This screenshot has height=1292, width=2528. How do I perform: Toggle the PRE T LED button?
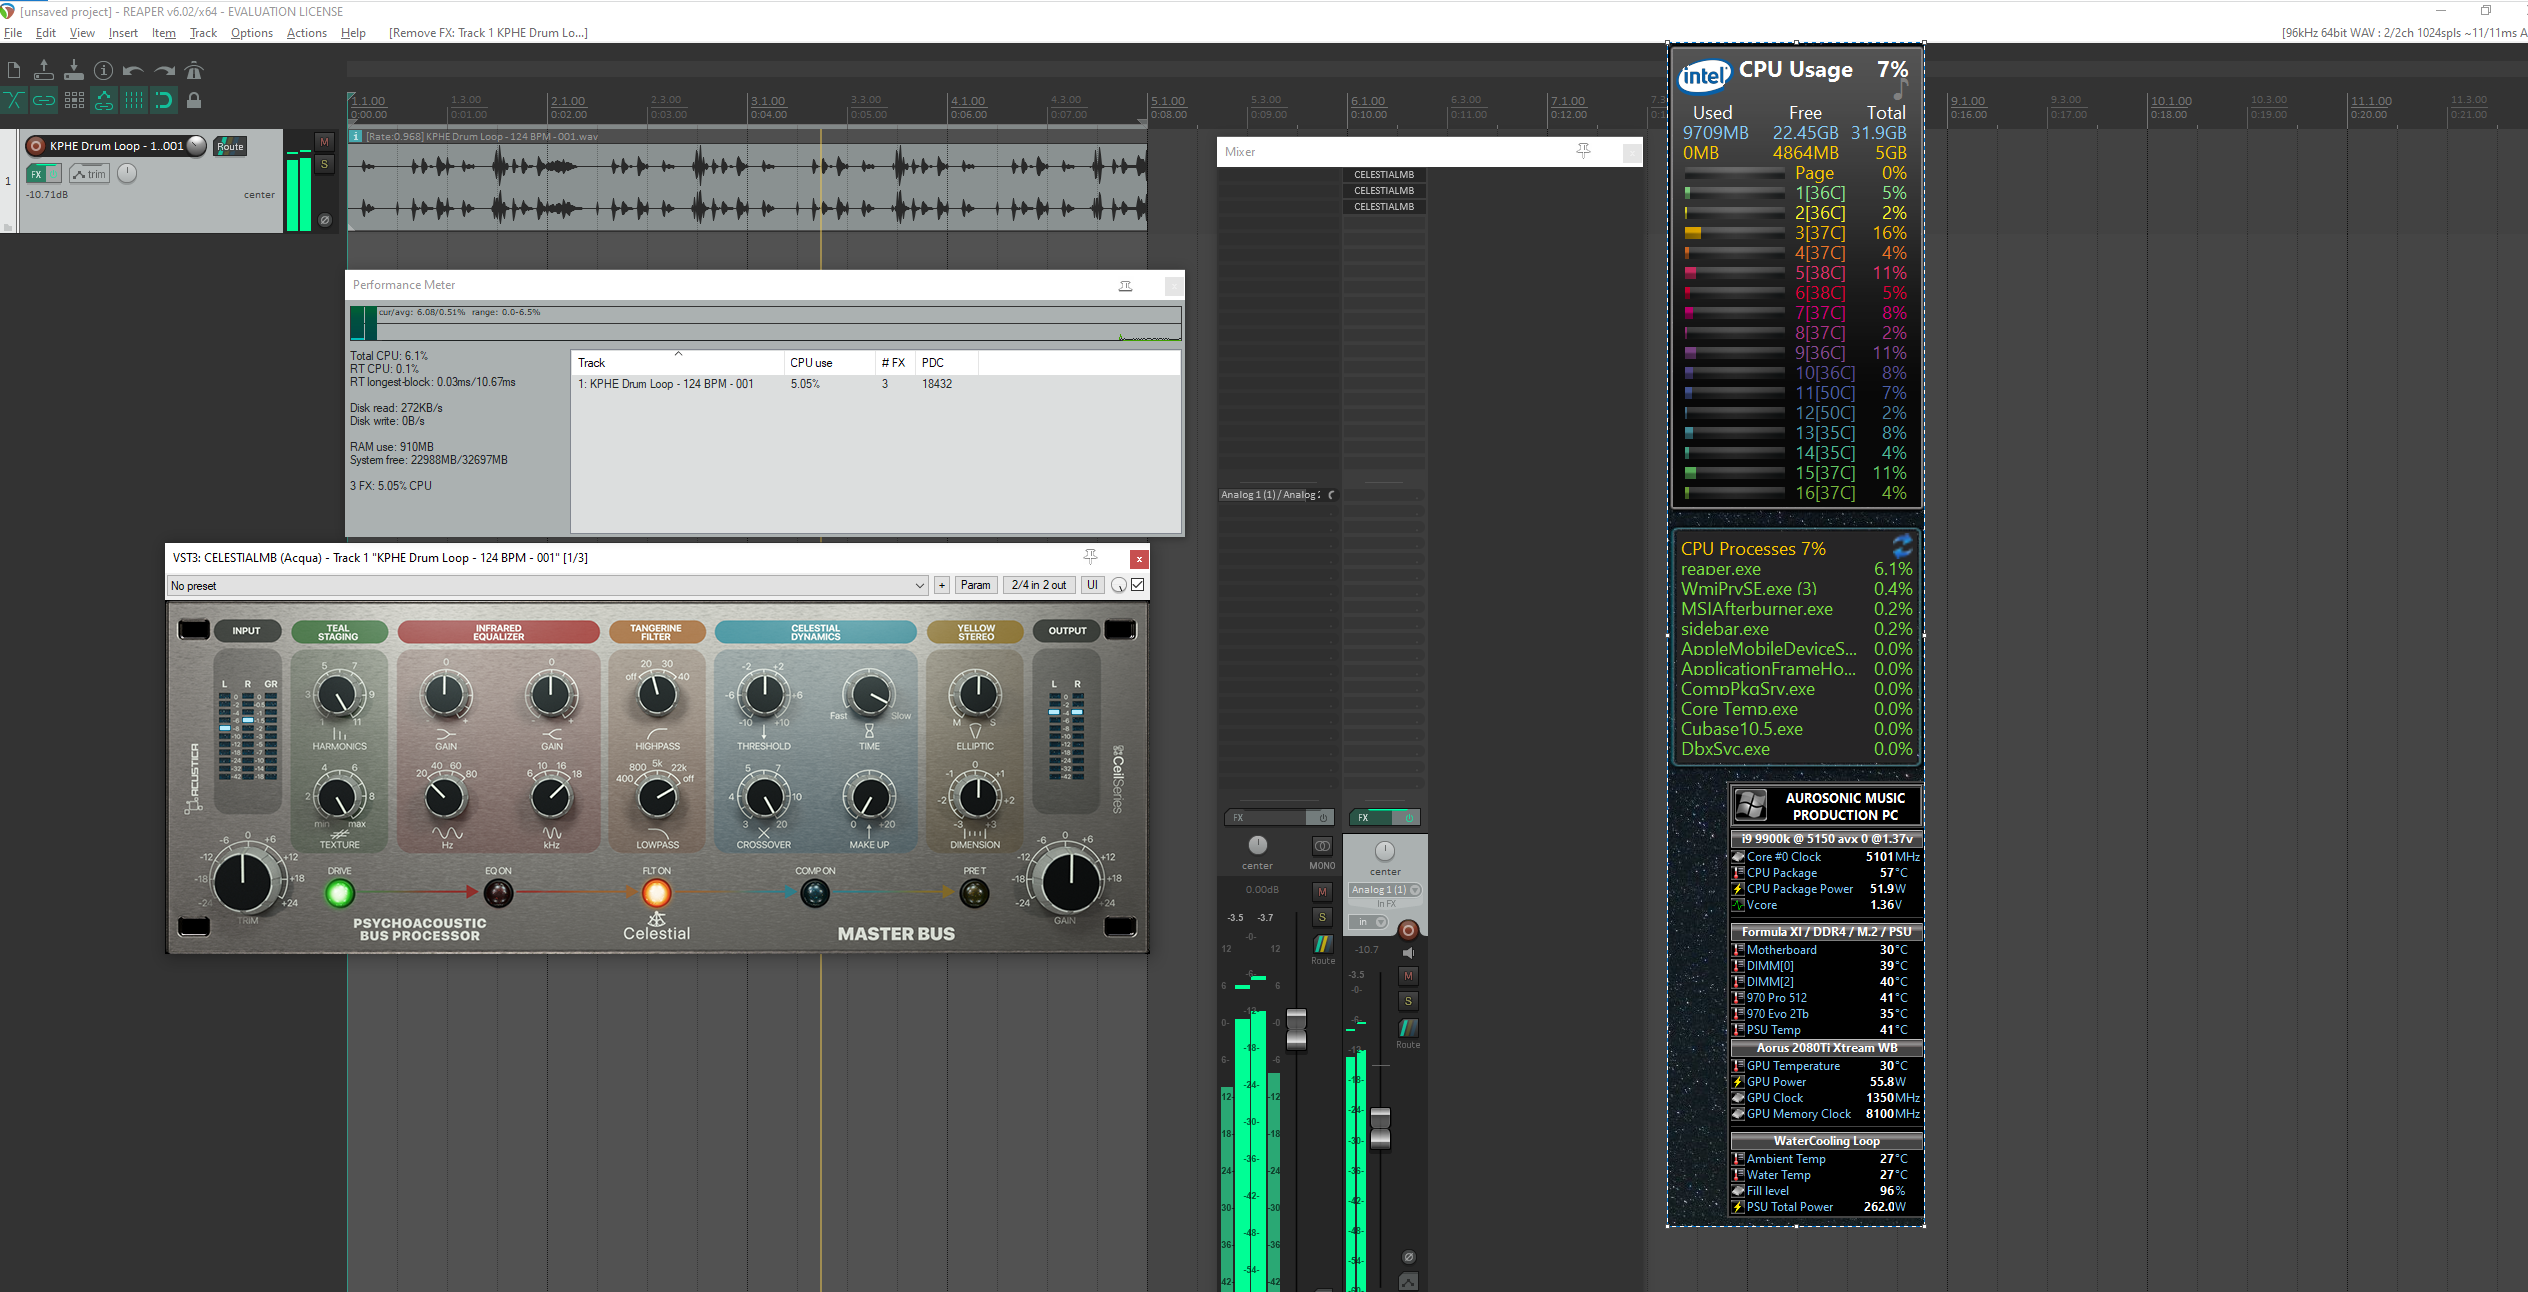pos(974,893)
